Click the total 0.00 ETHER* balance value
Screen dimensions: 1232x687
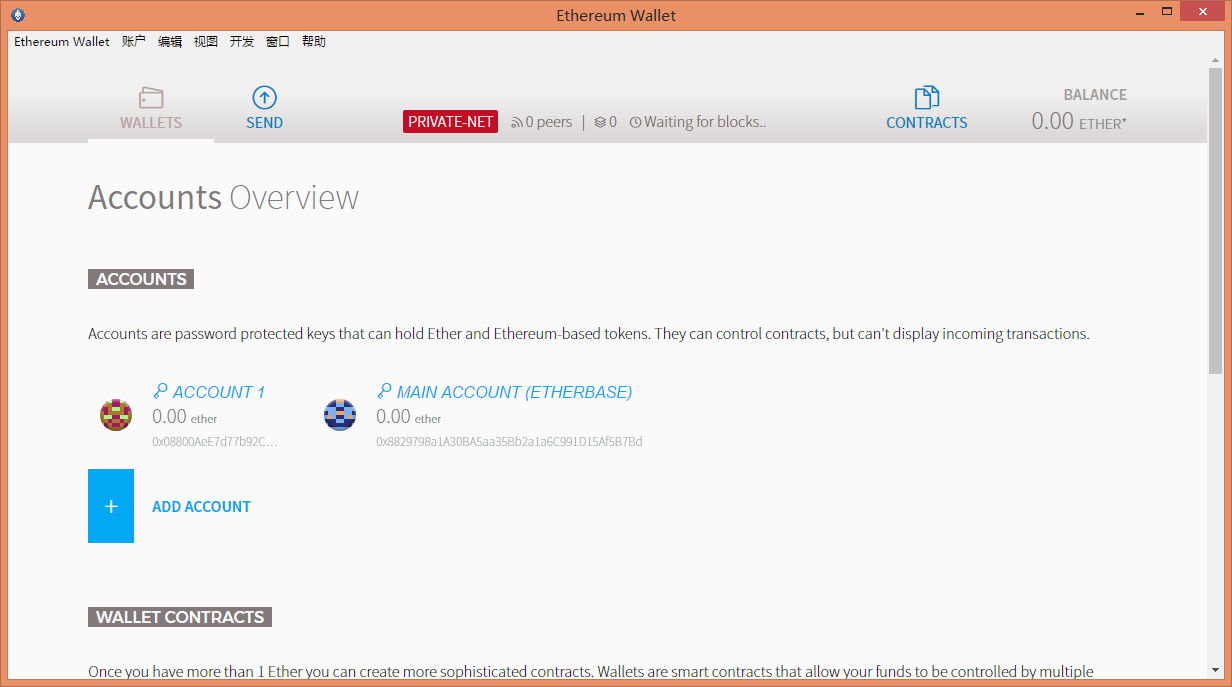(x=1079, y=122)
